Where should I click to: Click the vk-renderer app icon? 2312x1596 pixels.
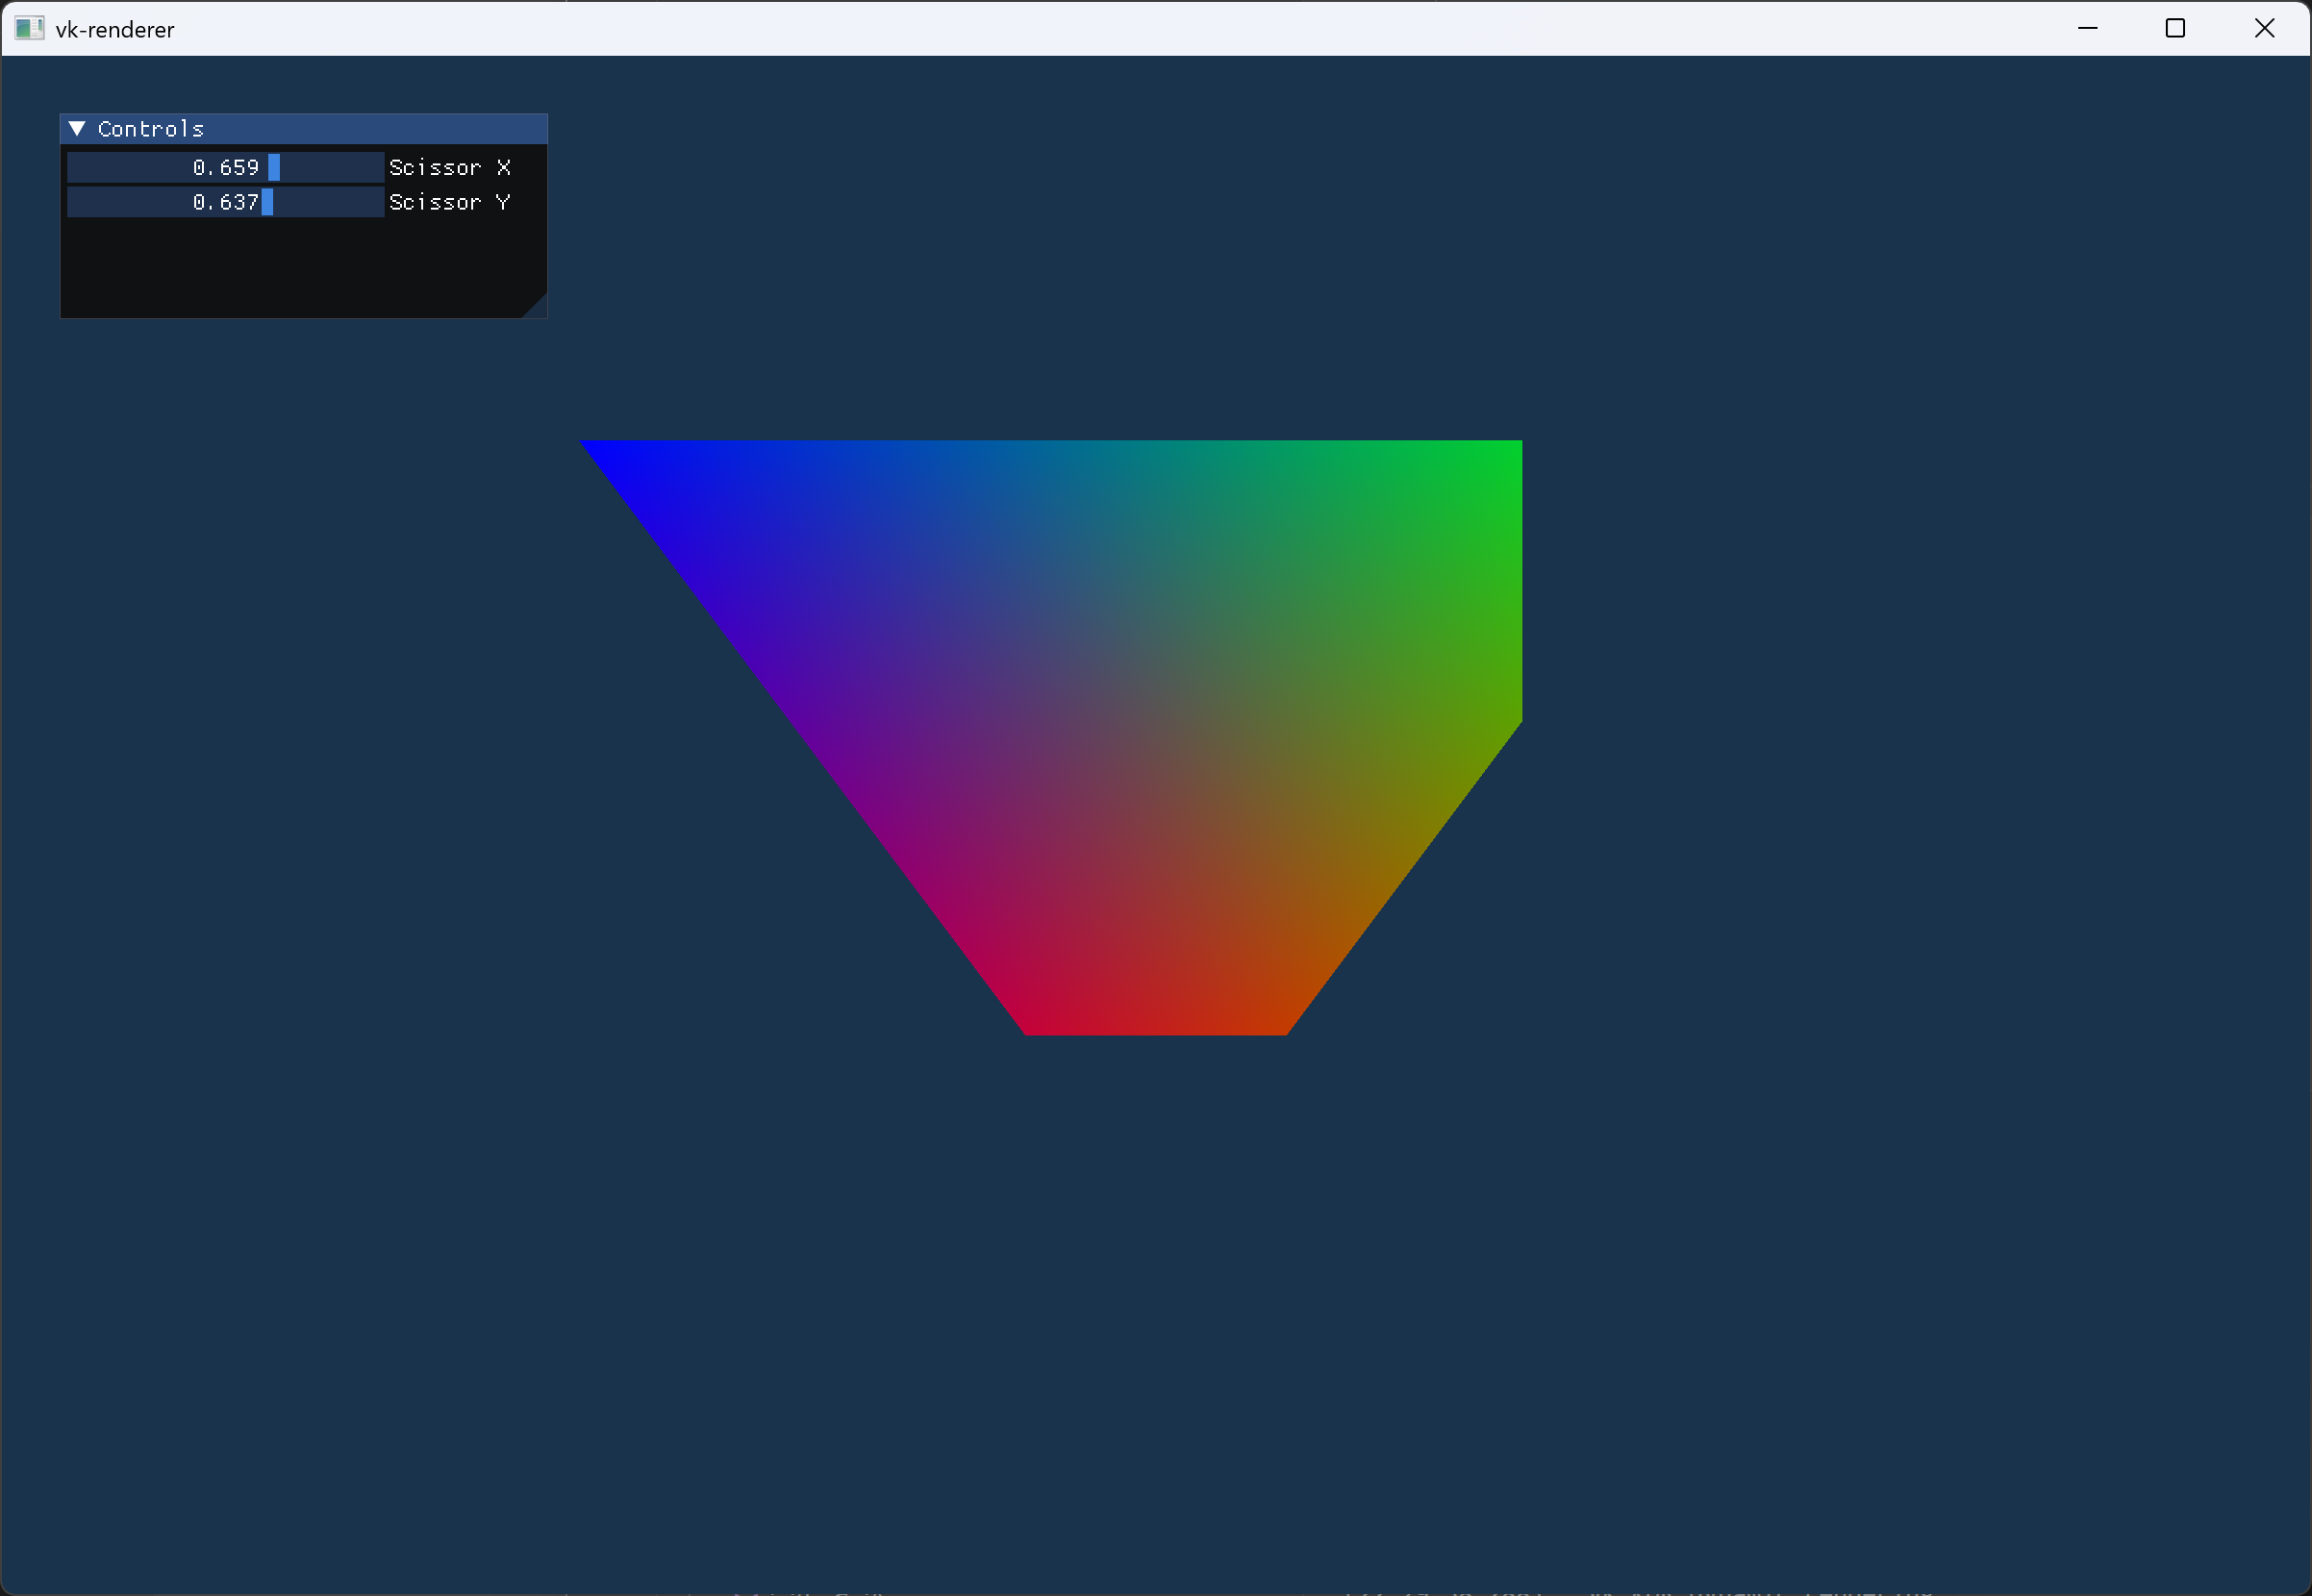[x=29, y=28]
